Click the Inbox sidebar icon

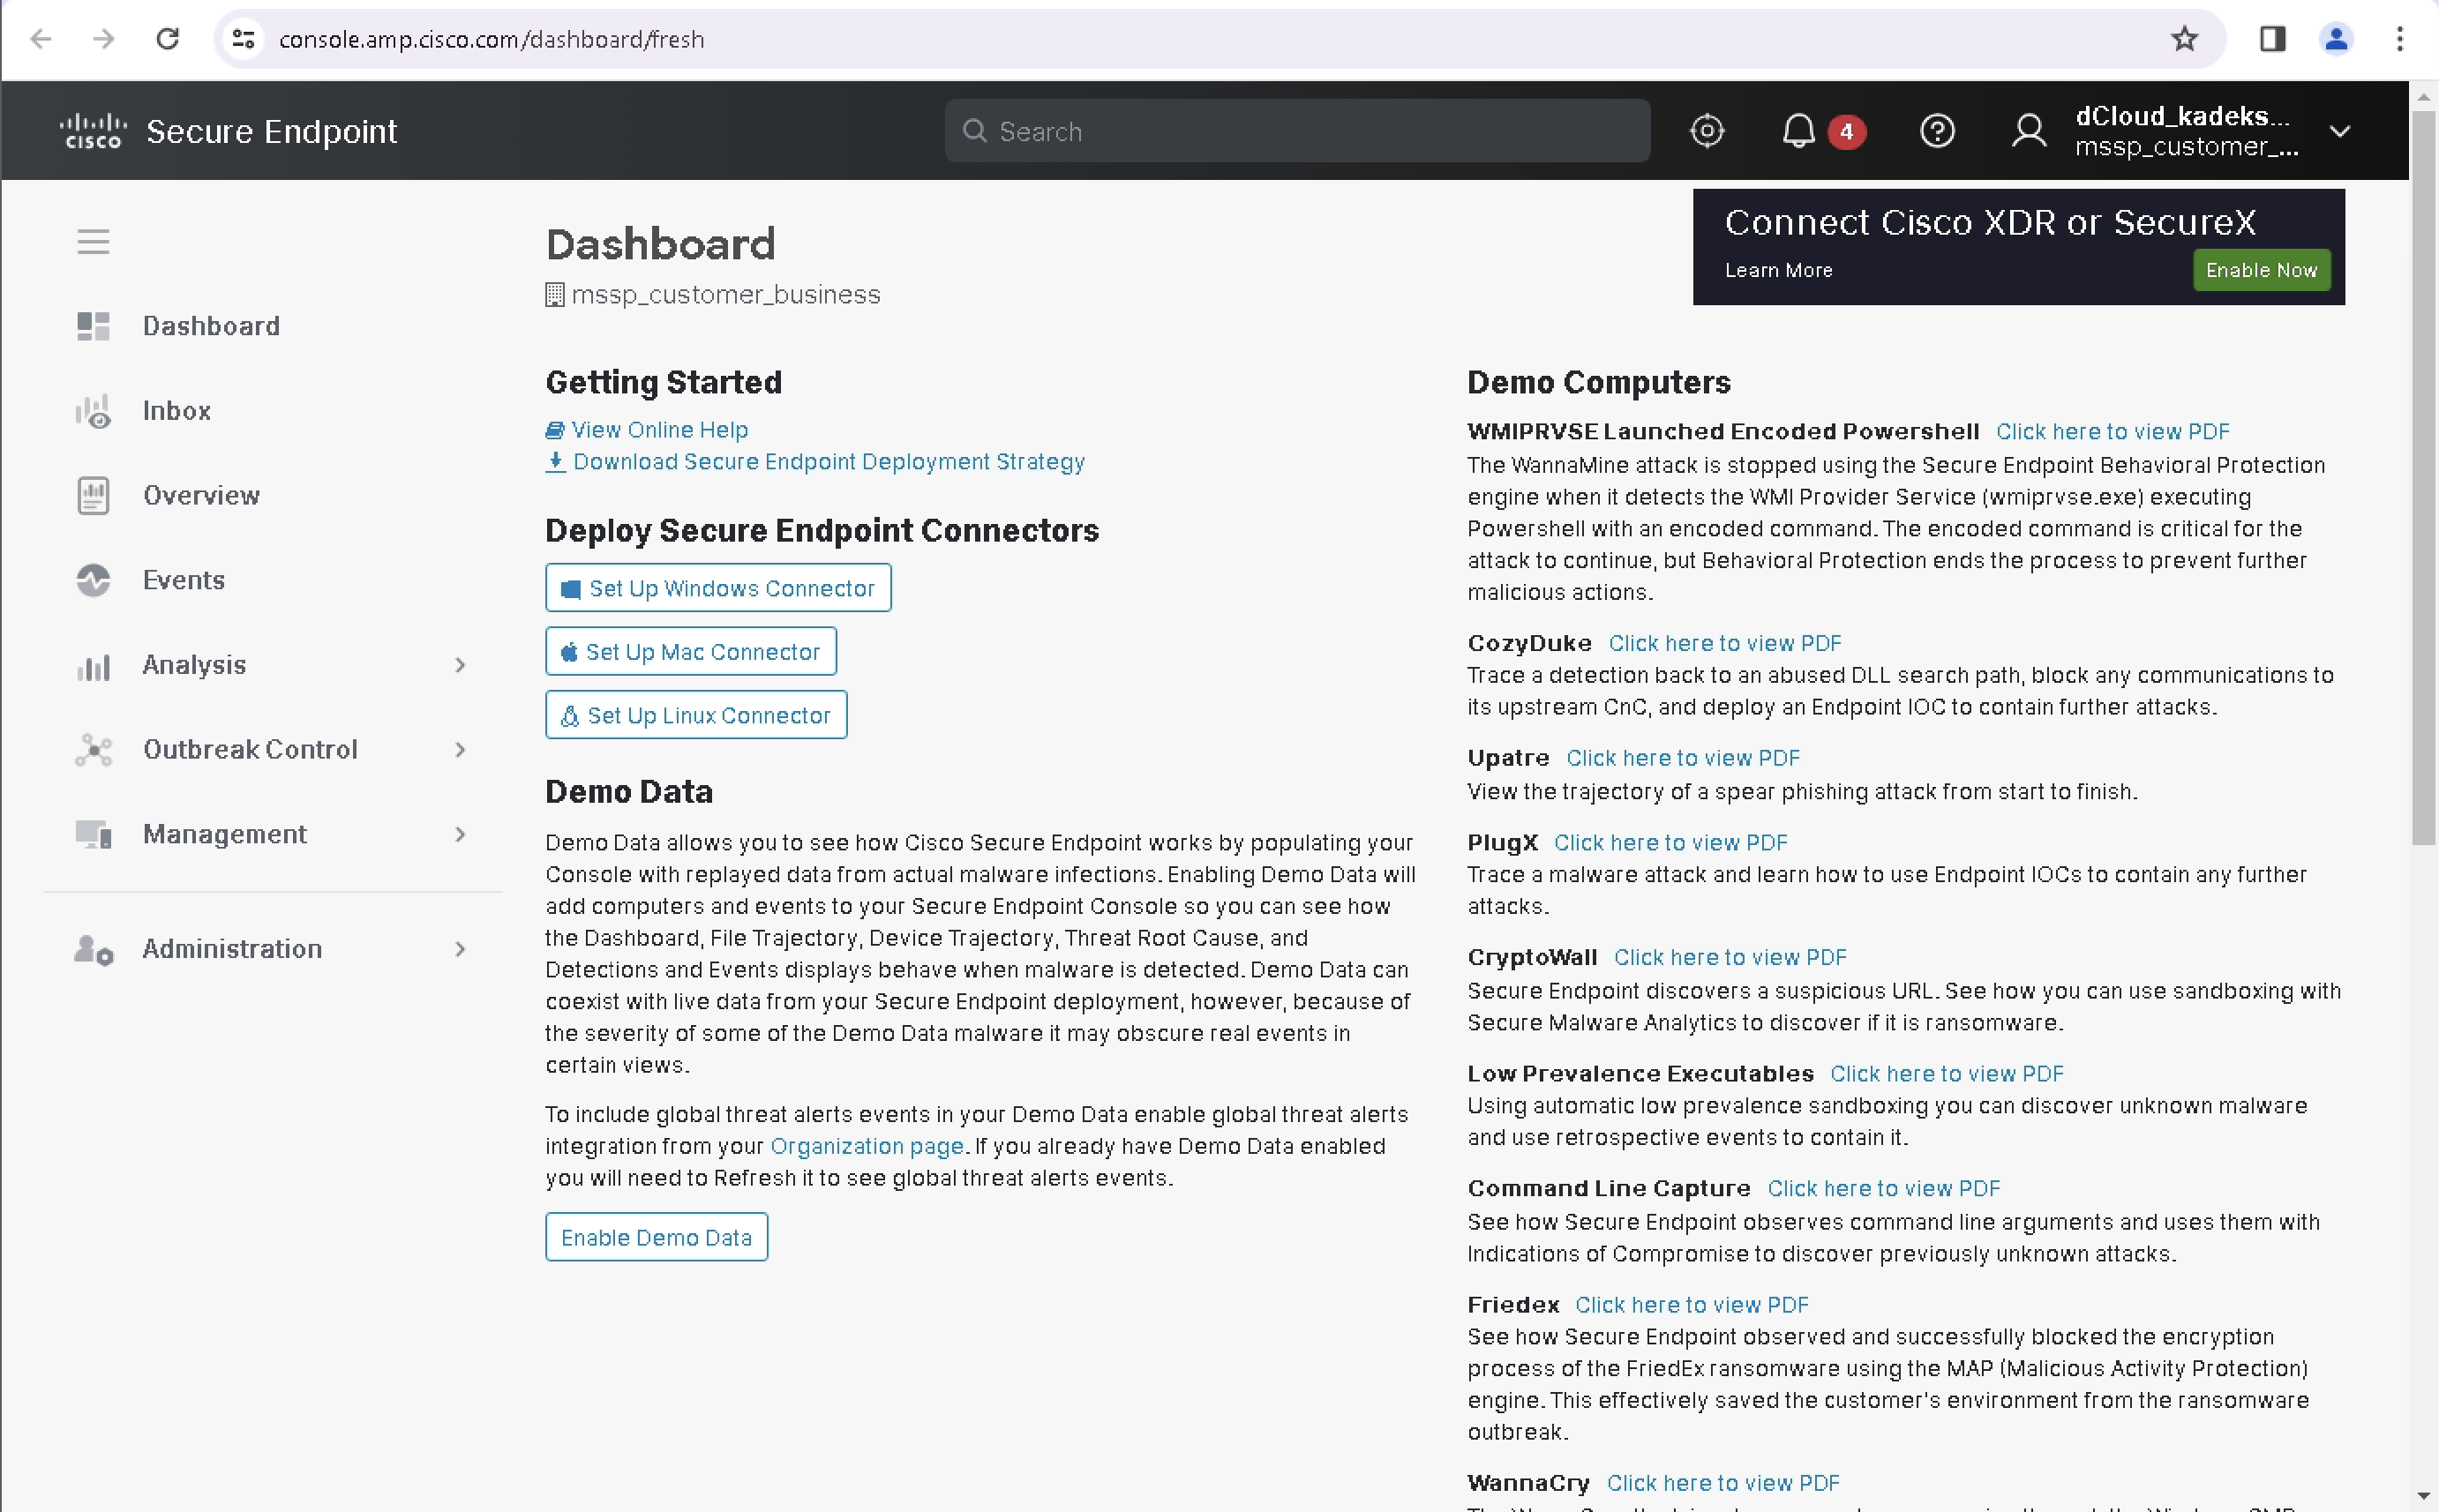click(x=93, y=411)
